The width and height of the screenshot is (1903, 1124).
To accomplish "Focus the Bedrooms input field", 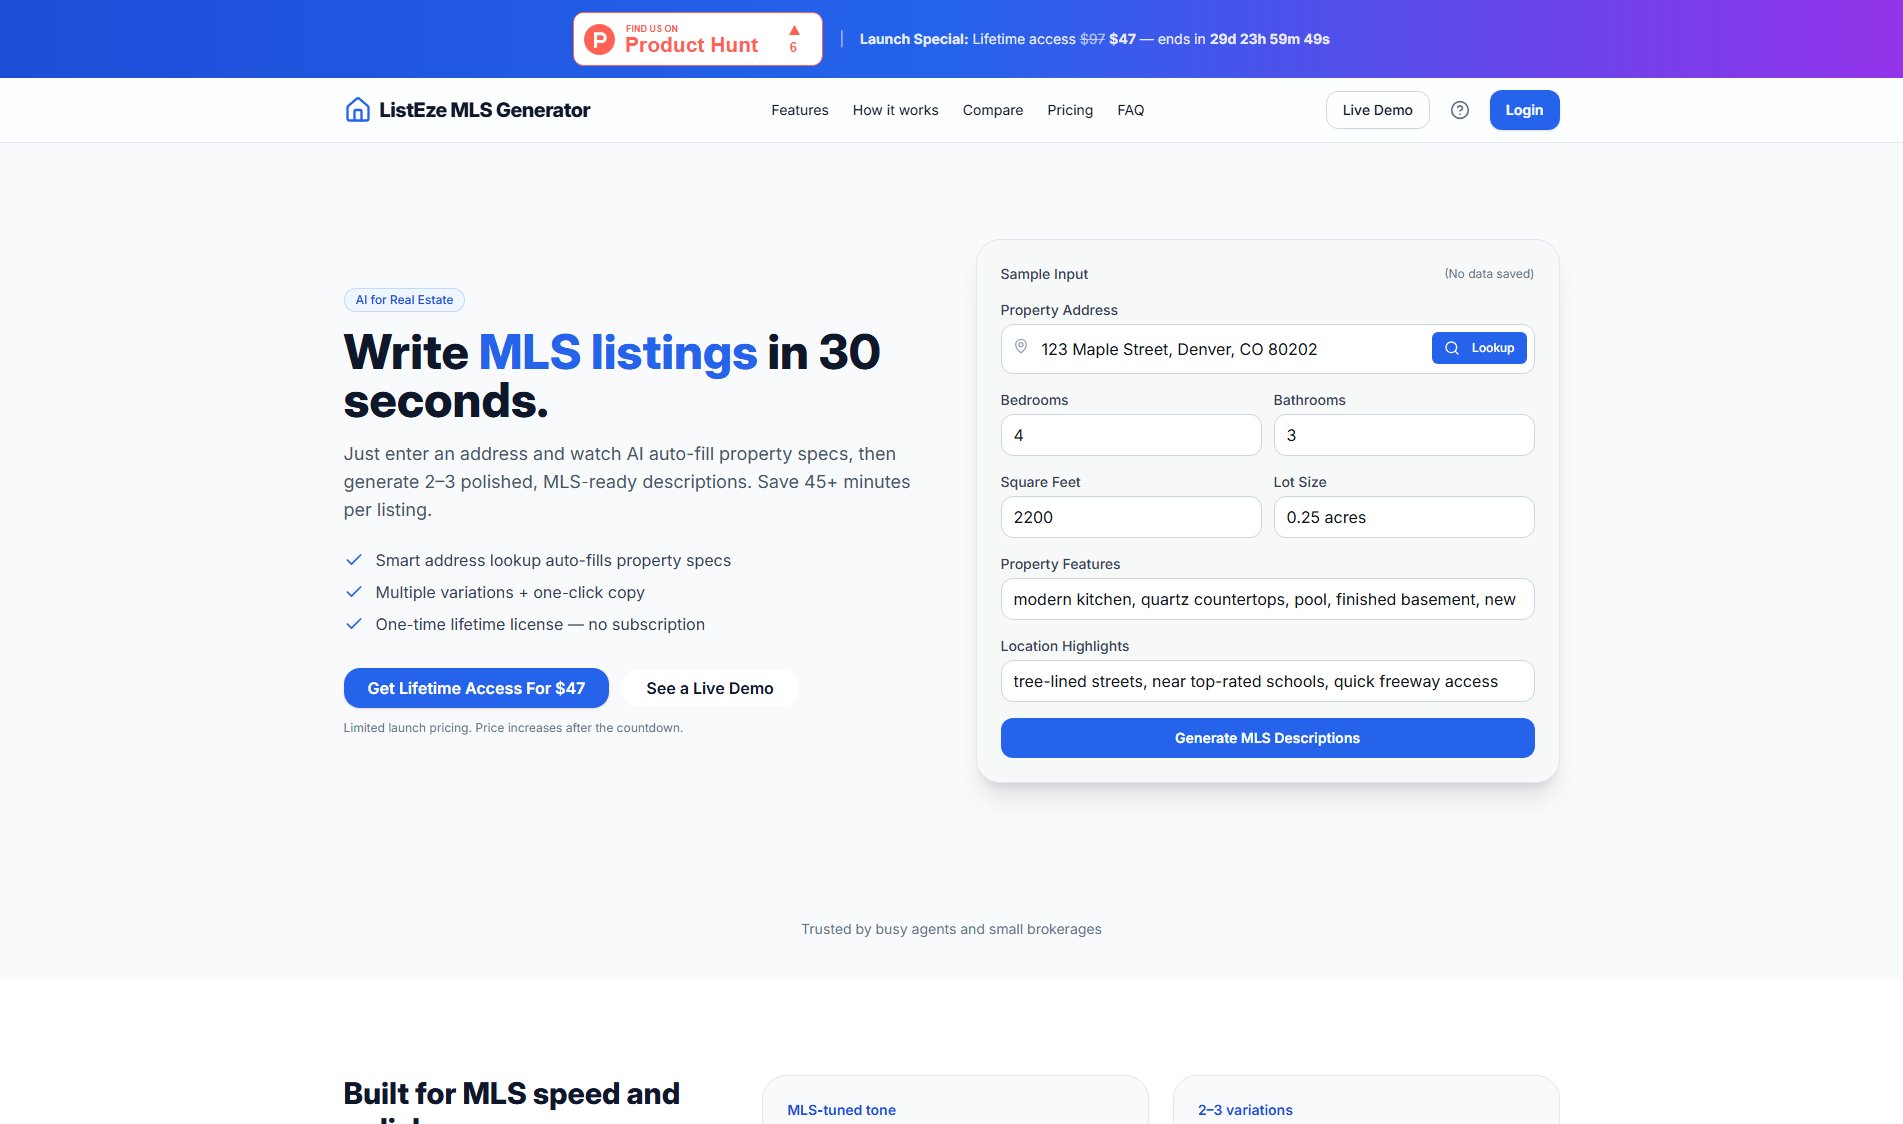I will pyautogui.click(x=1131, y=435).
